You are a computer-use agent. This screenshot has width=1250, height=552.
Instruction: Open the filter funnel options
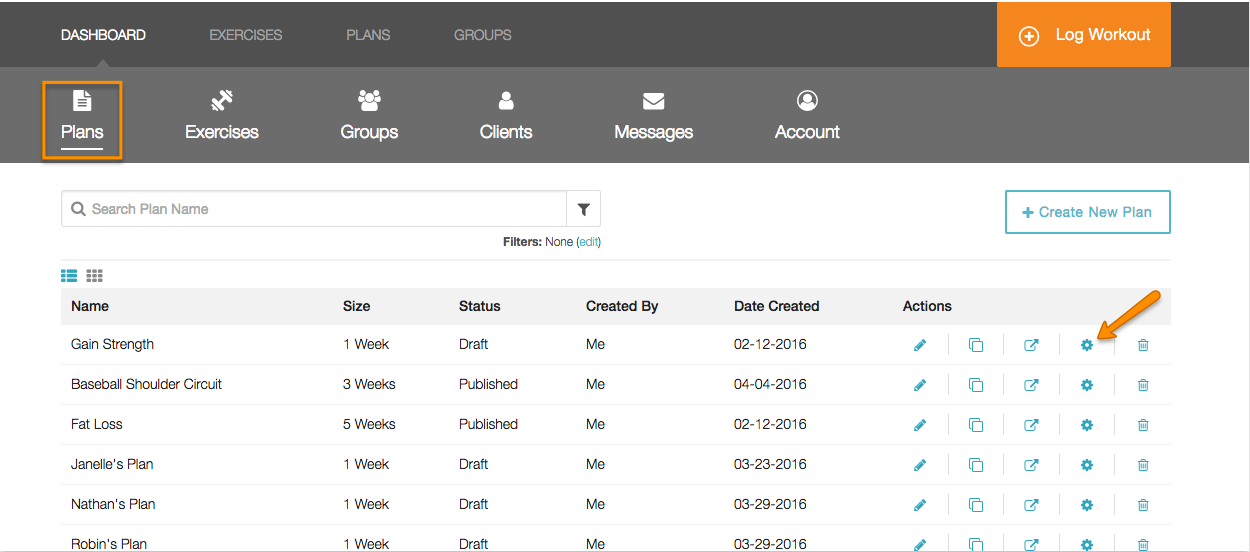[583, 209]
